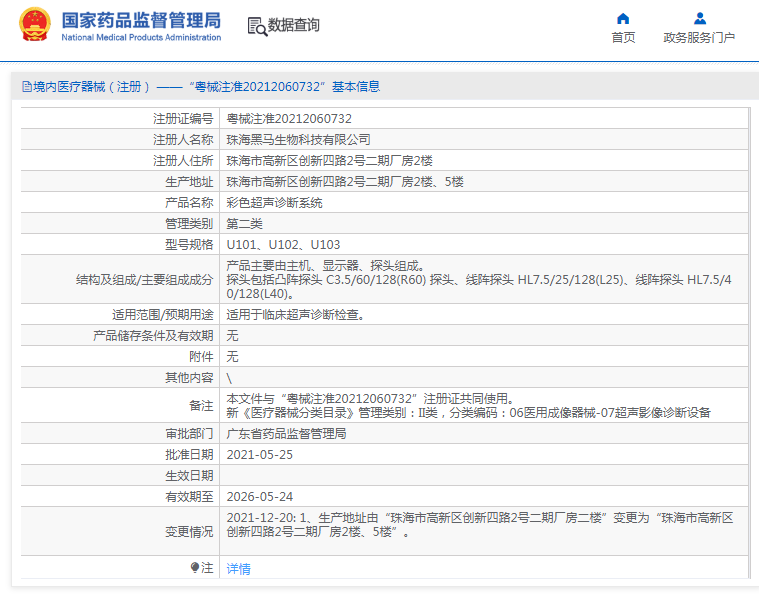Open 政务服务门户 user icon
759x598 pixels.
coord(699,18)
